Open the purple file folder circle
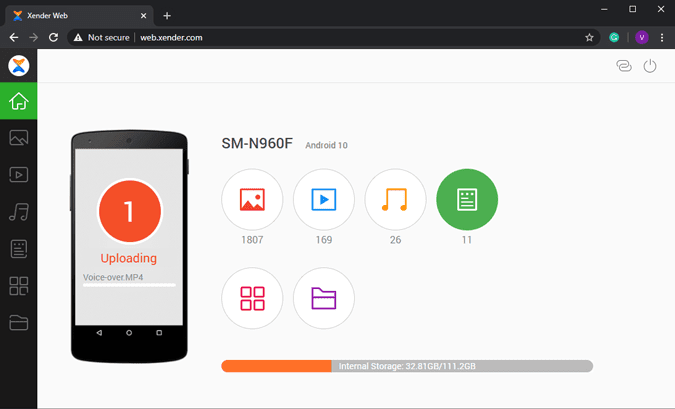 [x=324, y=298]
